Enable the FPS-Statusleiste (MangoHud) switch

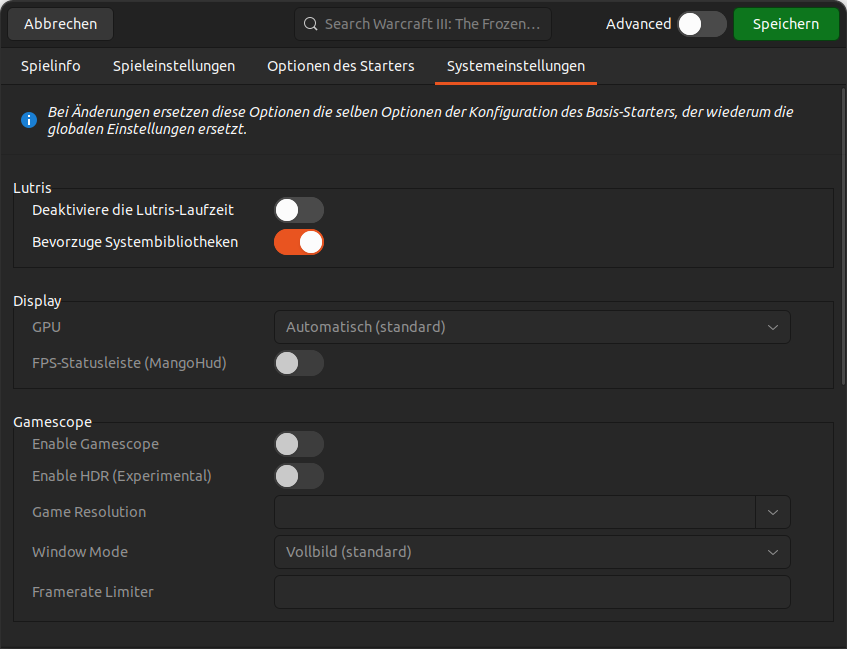click(x=298, y=363)
